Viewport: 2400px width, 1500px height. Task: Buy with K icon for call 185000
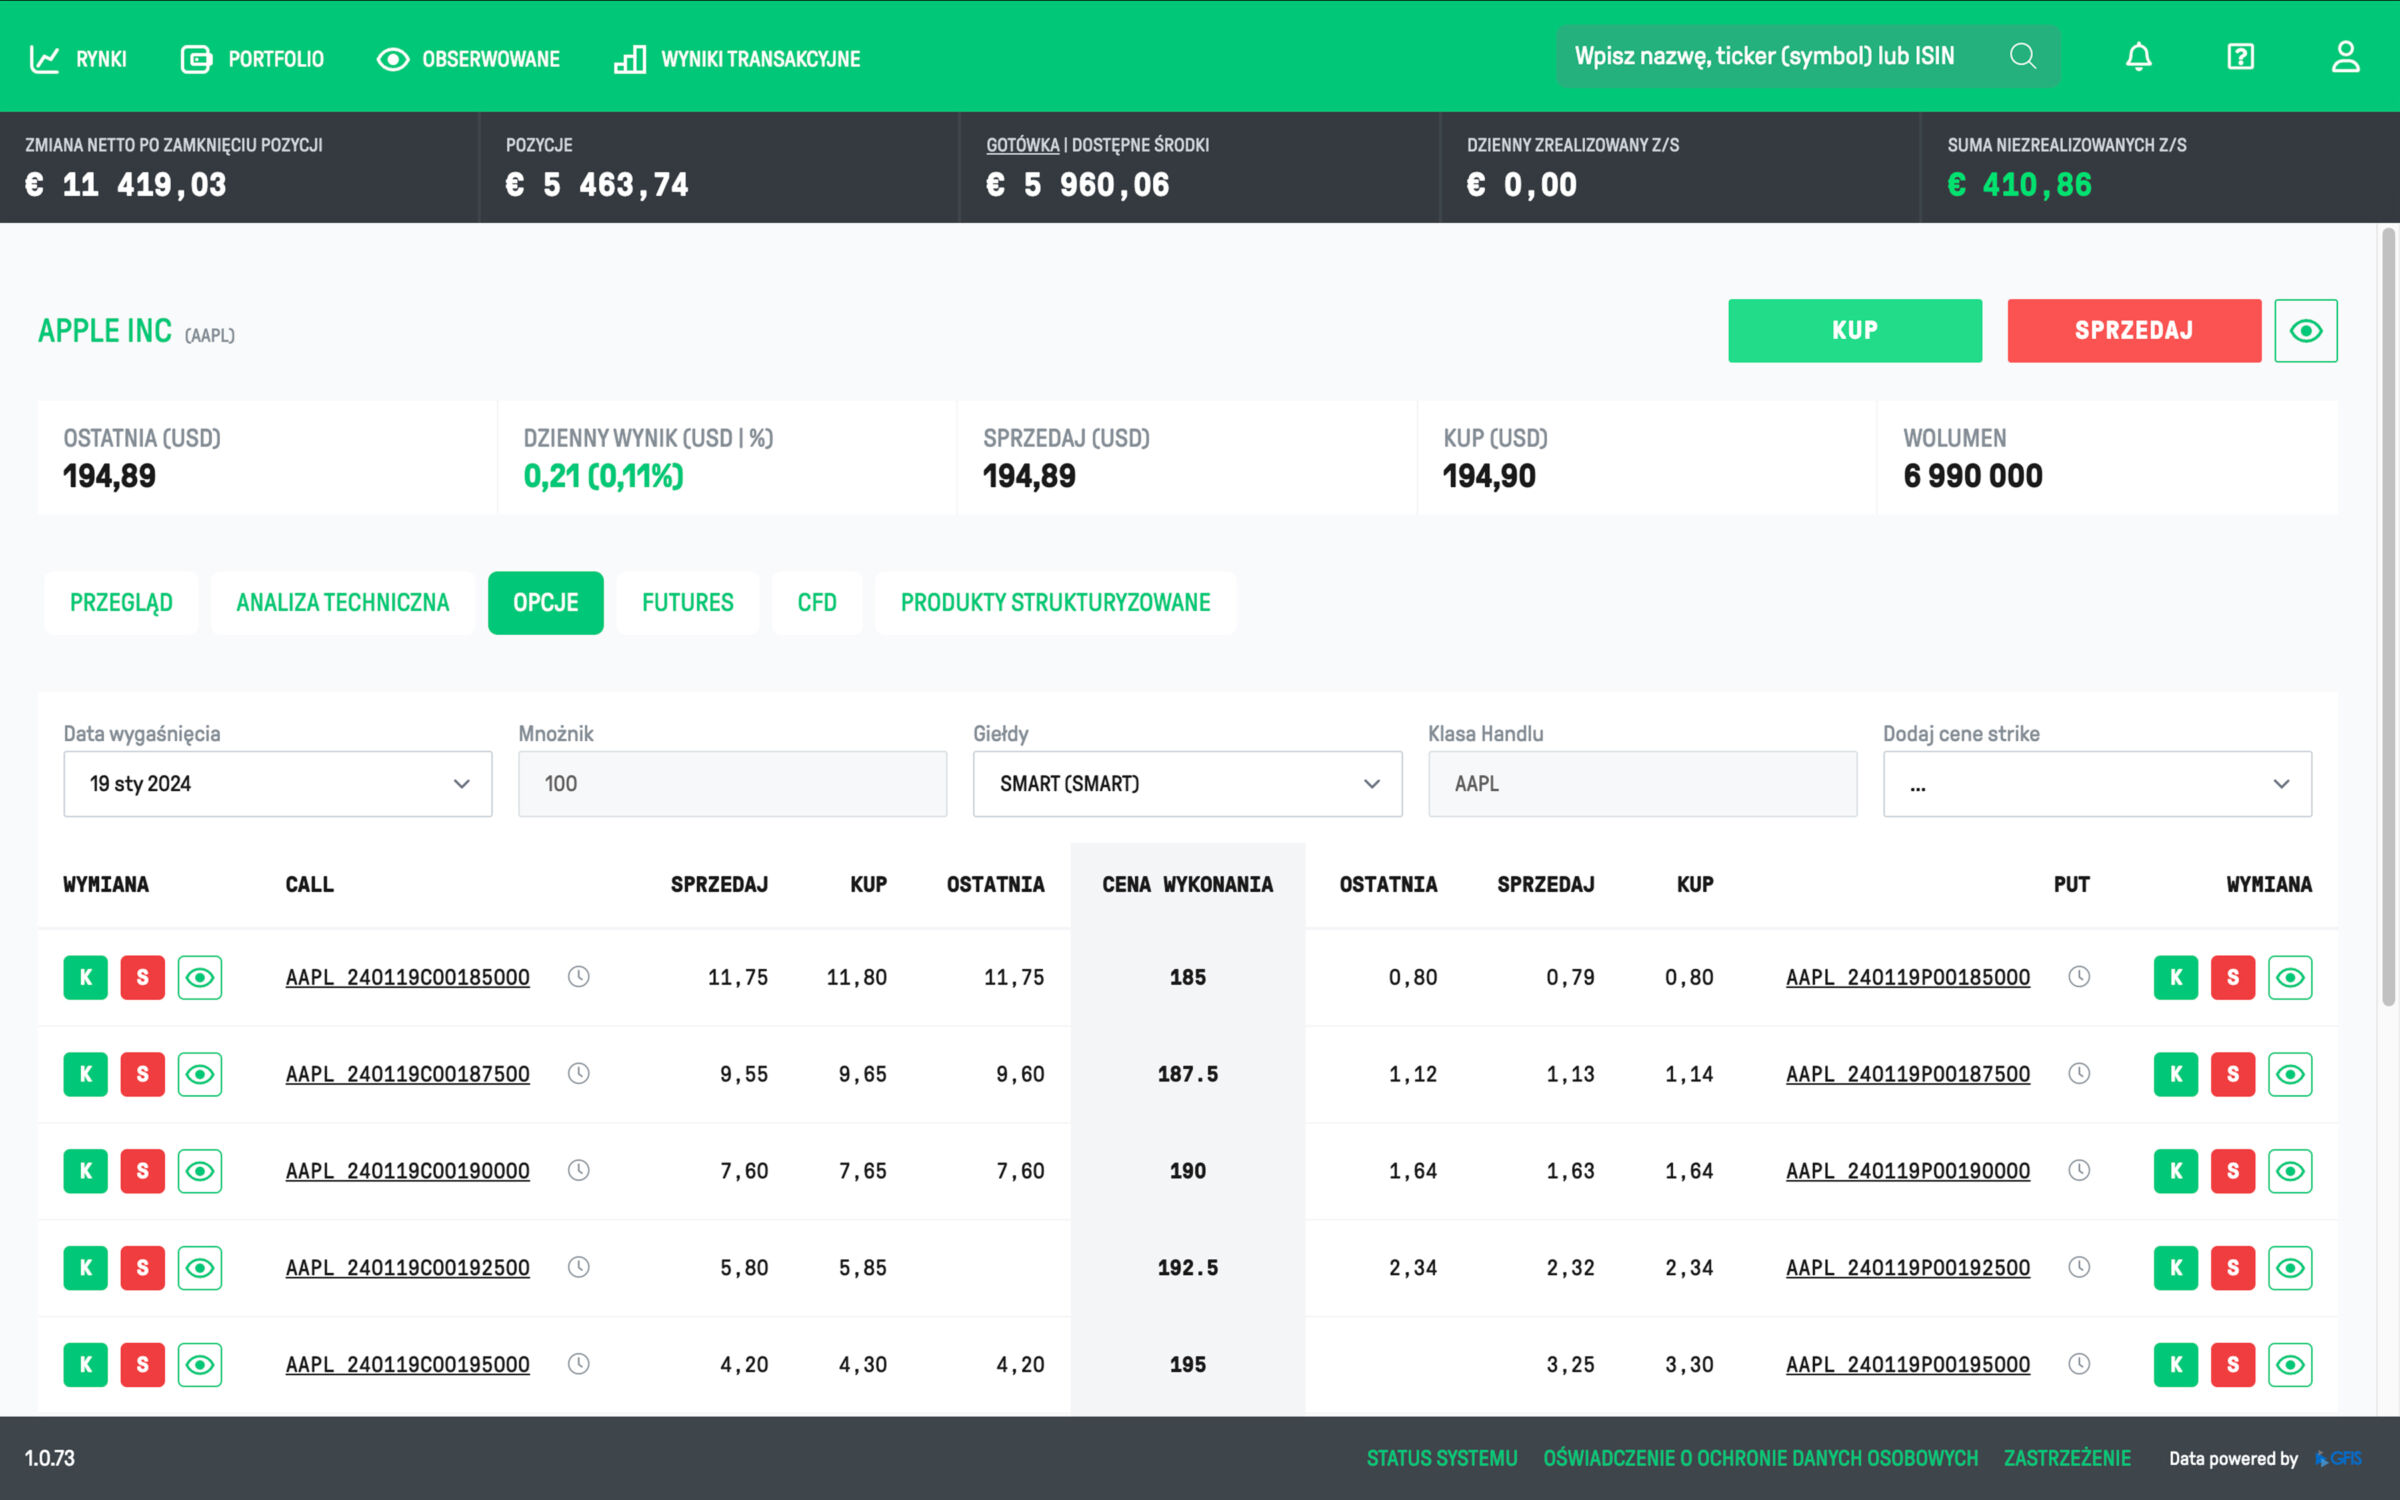(x=86, y=978)
